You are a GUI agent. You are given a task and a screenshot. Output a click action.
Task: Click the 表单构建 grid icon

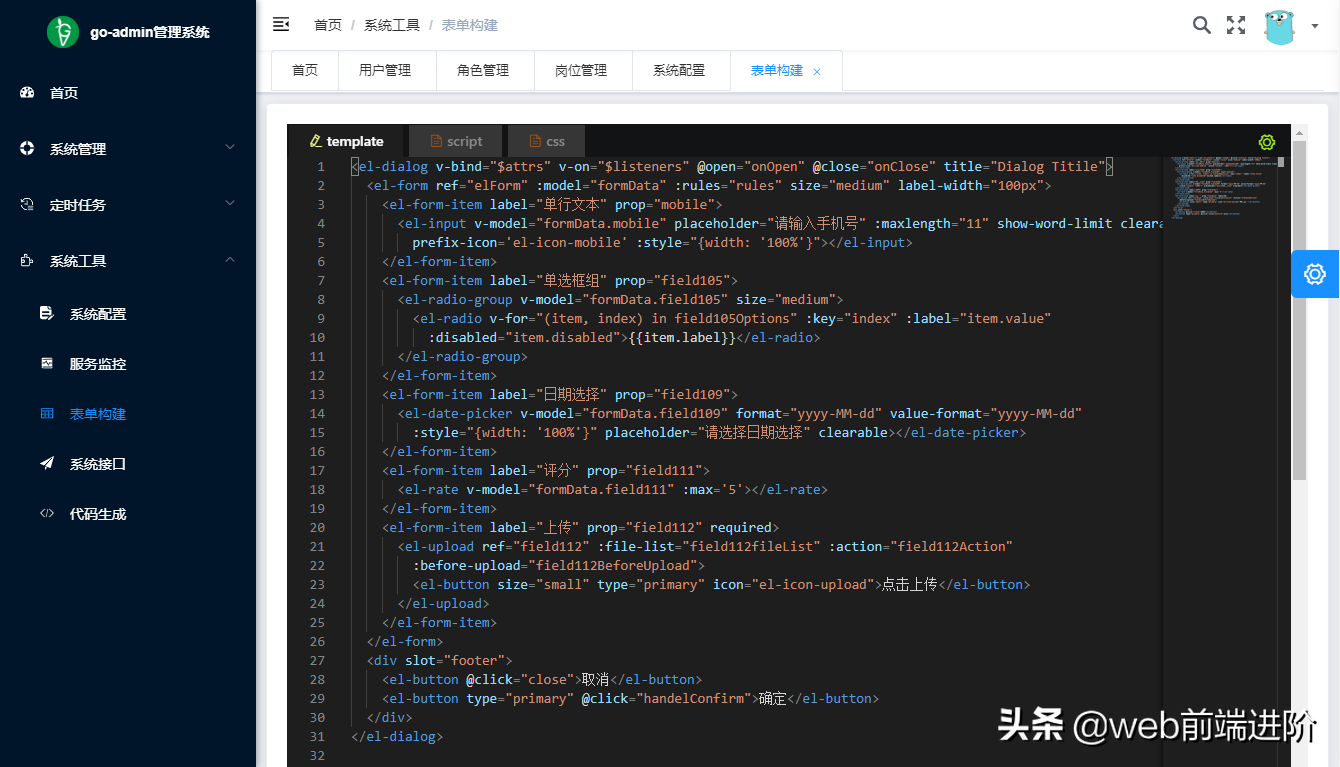(47, 413)
